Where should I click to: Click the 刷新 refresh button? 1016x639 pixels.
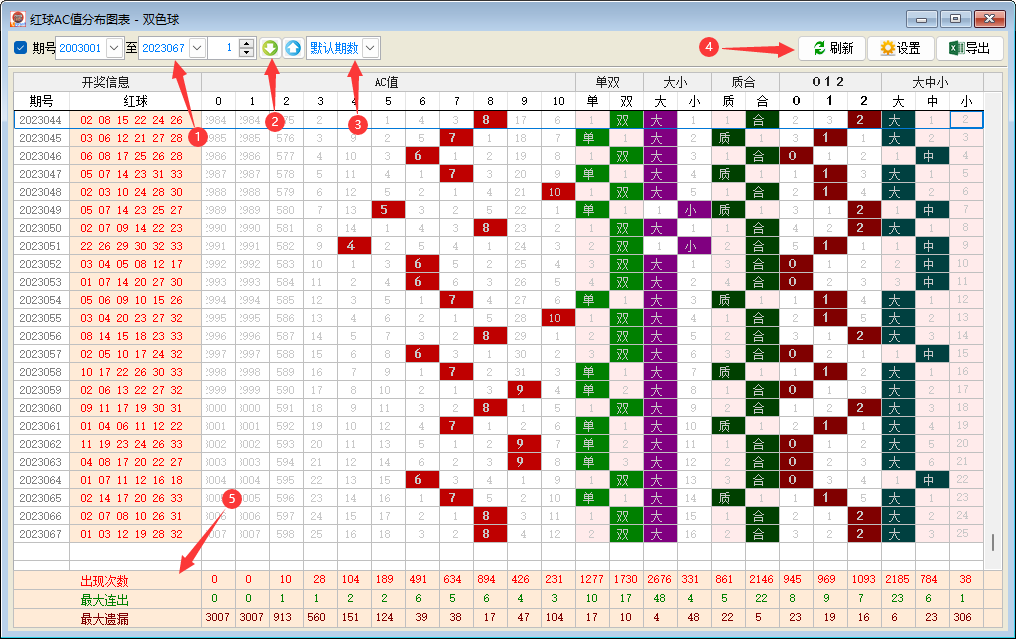point(831,48)
